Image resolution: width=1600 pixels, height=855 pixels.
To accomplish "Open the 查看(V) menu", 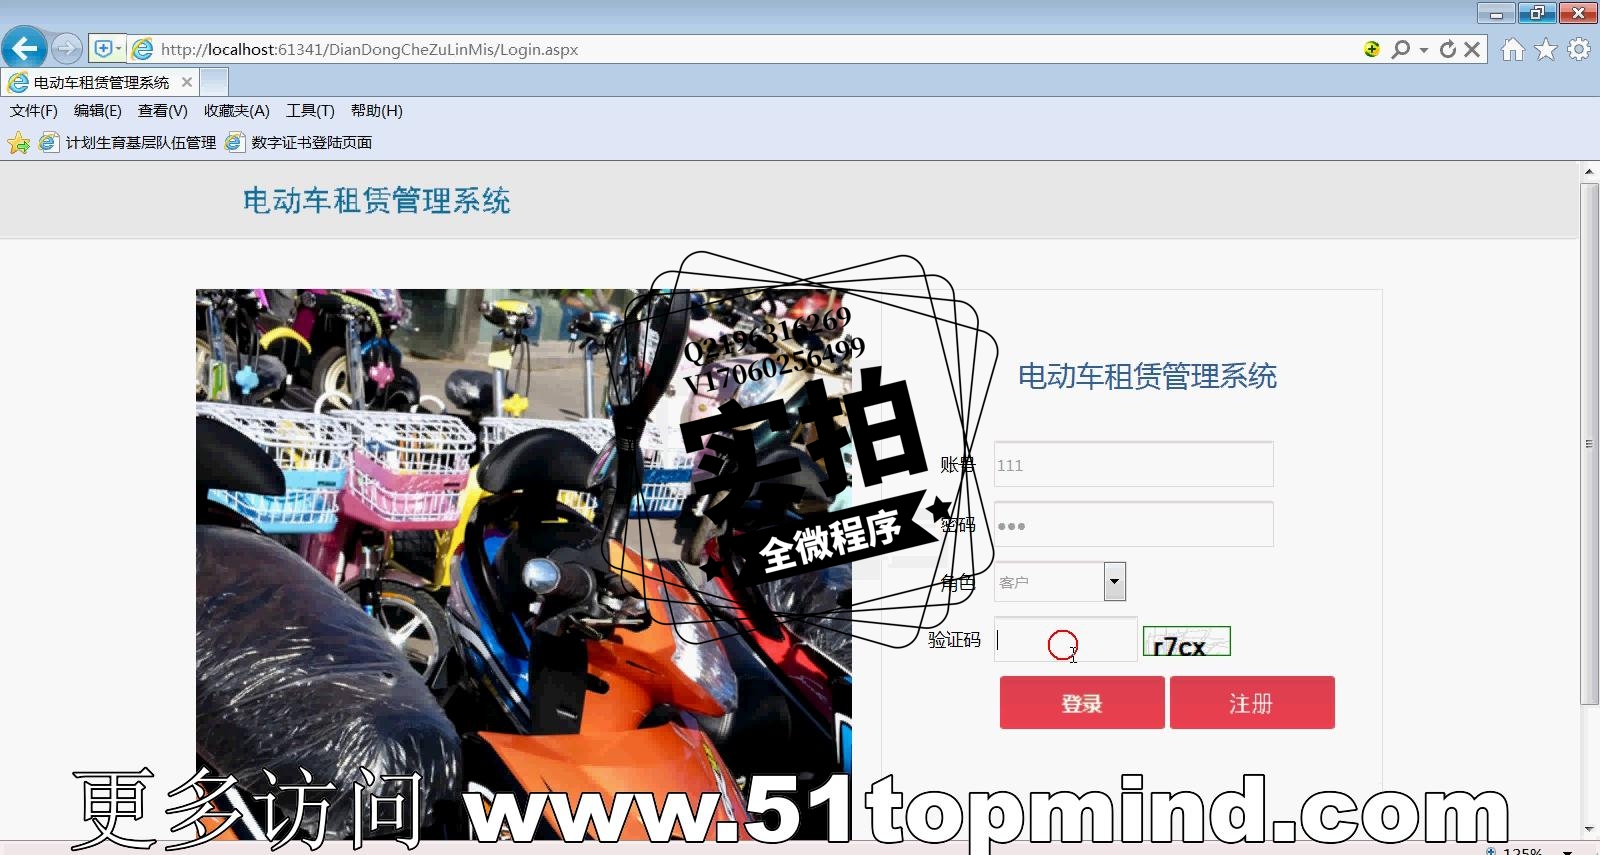I will tap(163, 111).
